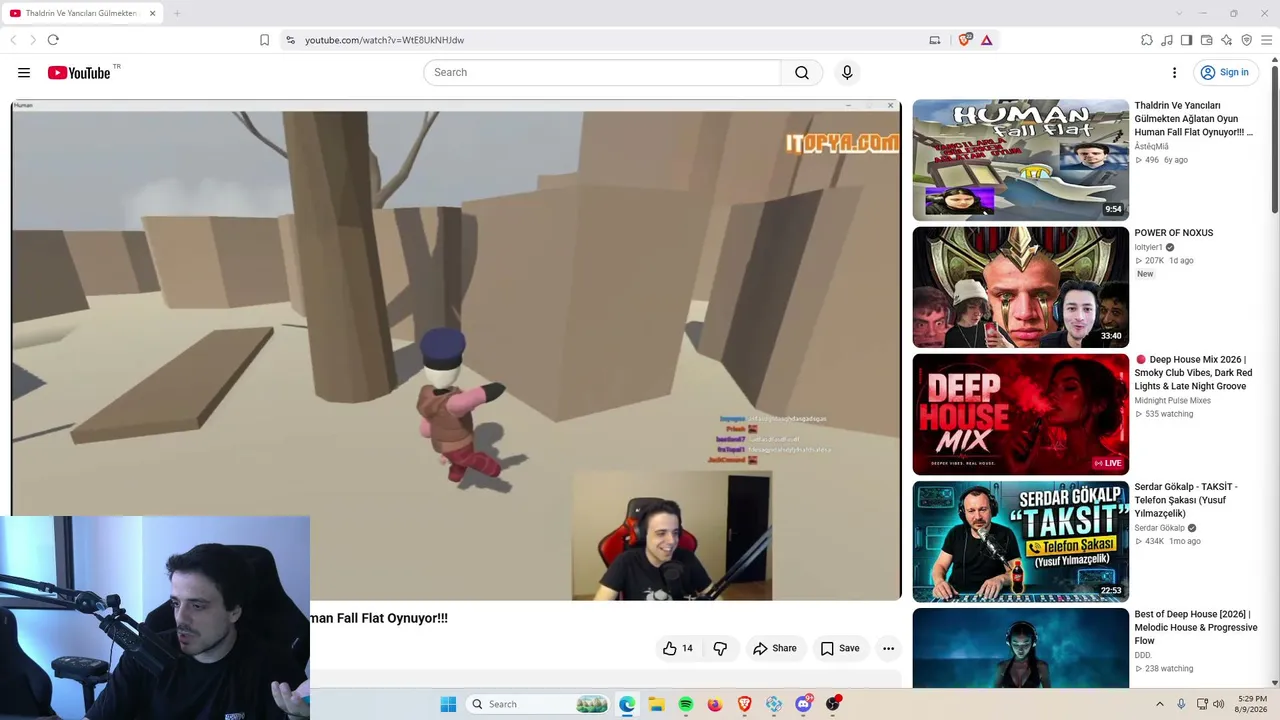Click the video player to pause
1280x720 pixels.
[x=456, y=350]
